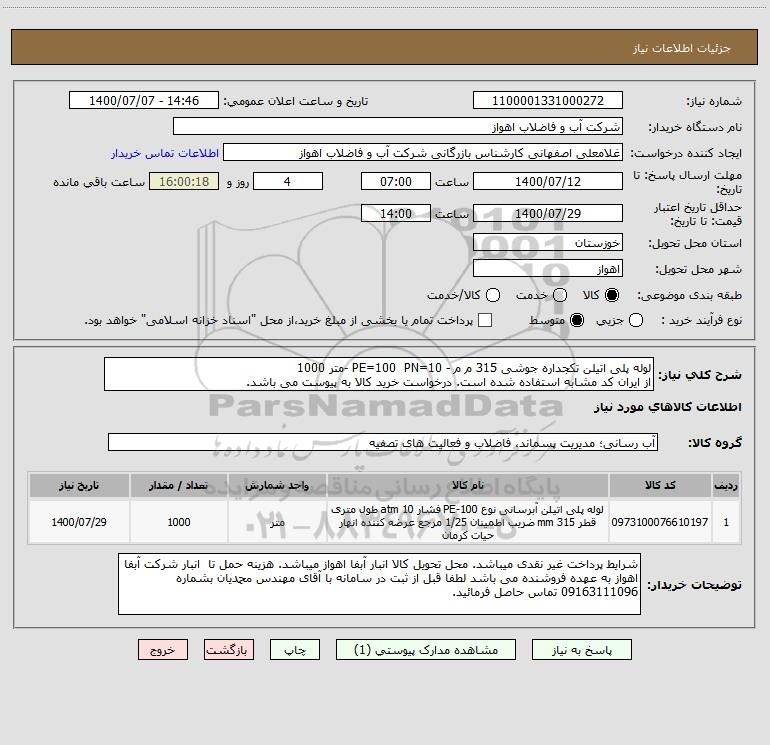Click buyer organization name field

[398, 127]
